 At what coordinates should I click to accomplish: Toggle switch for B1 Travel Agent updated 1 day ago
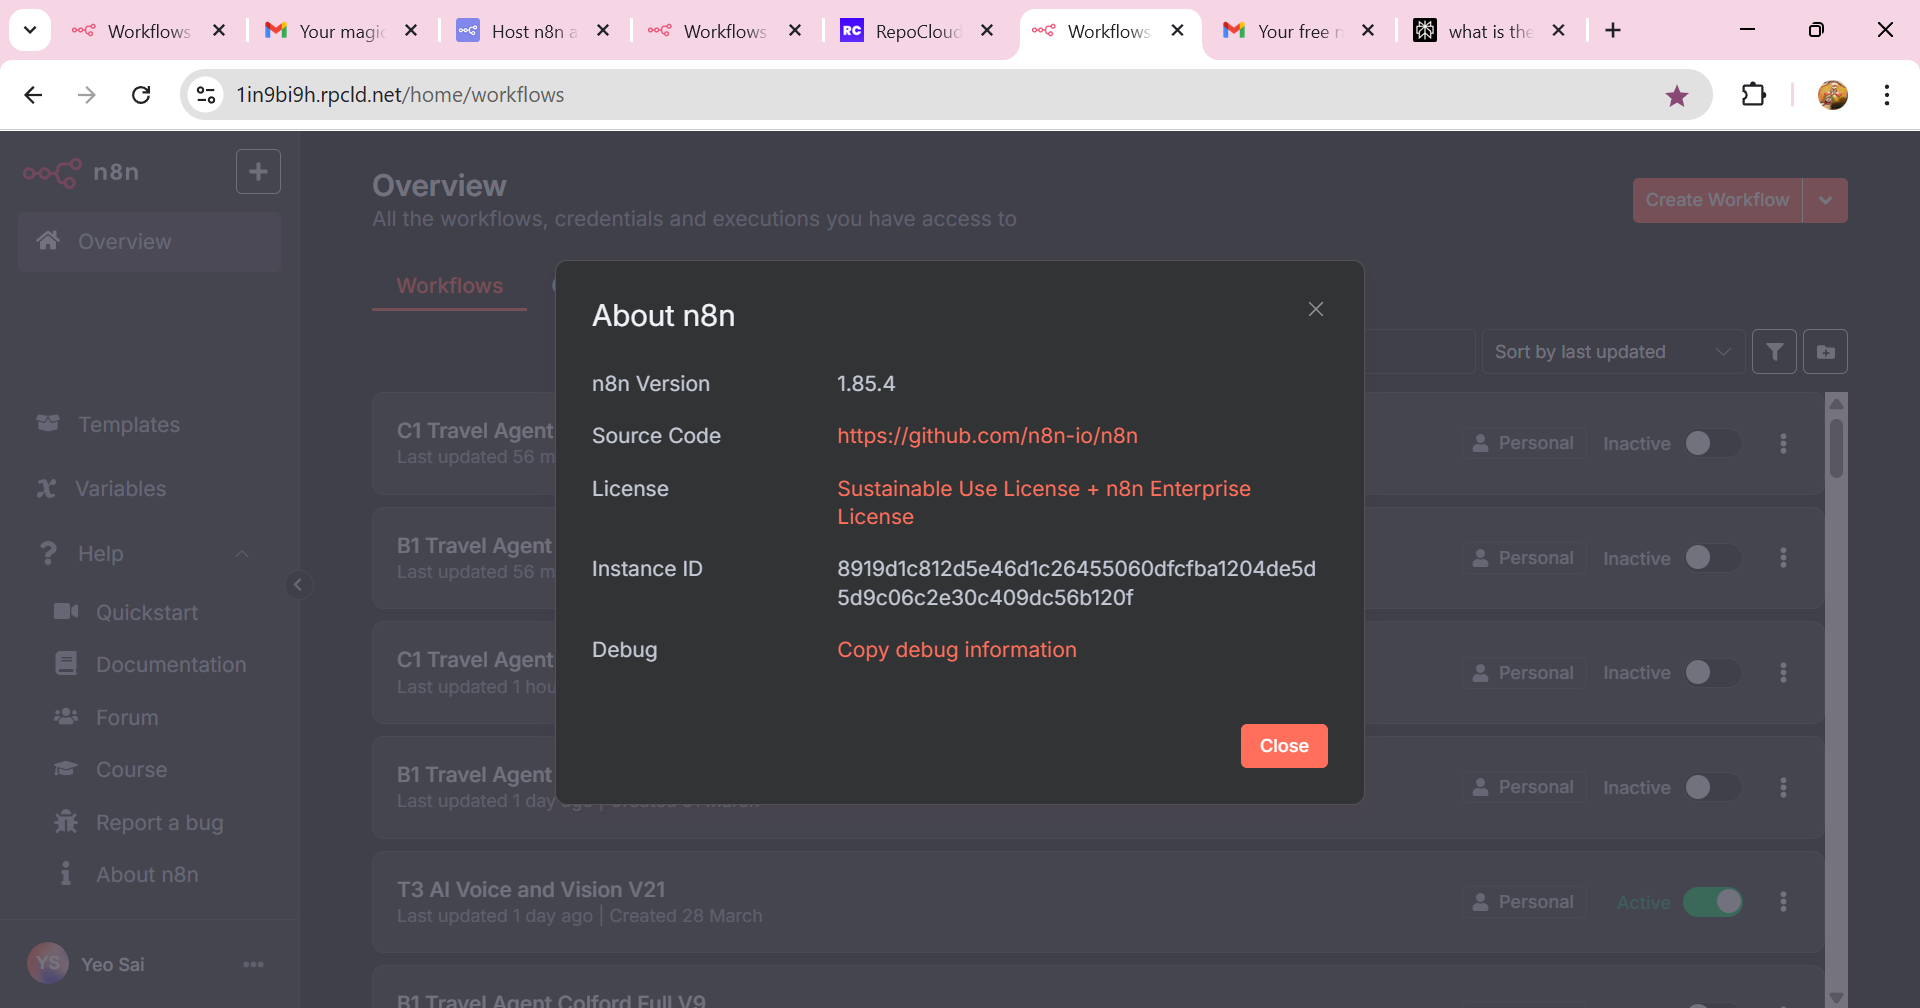1712,787
